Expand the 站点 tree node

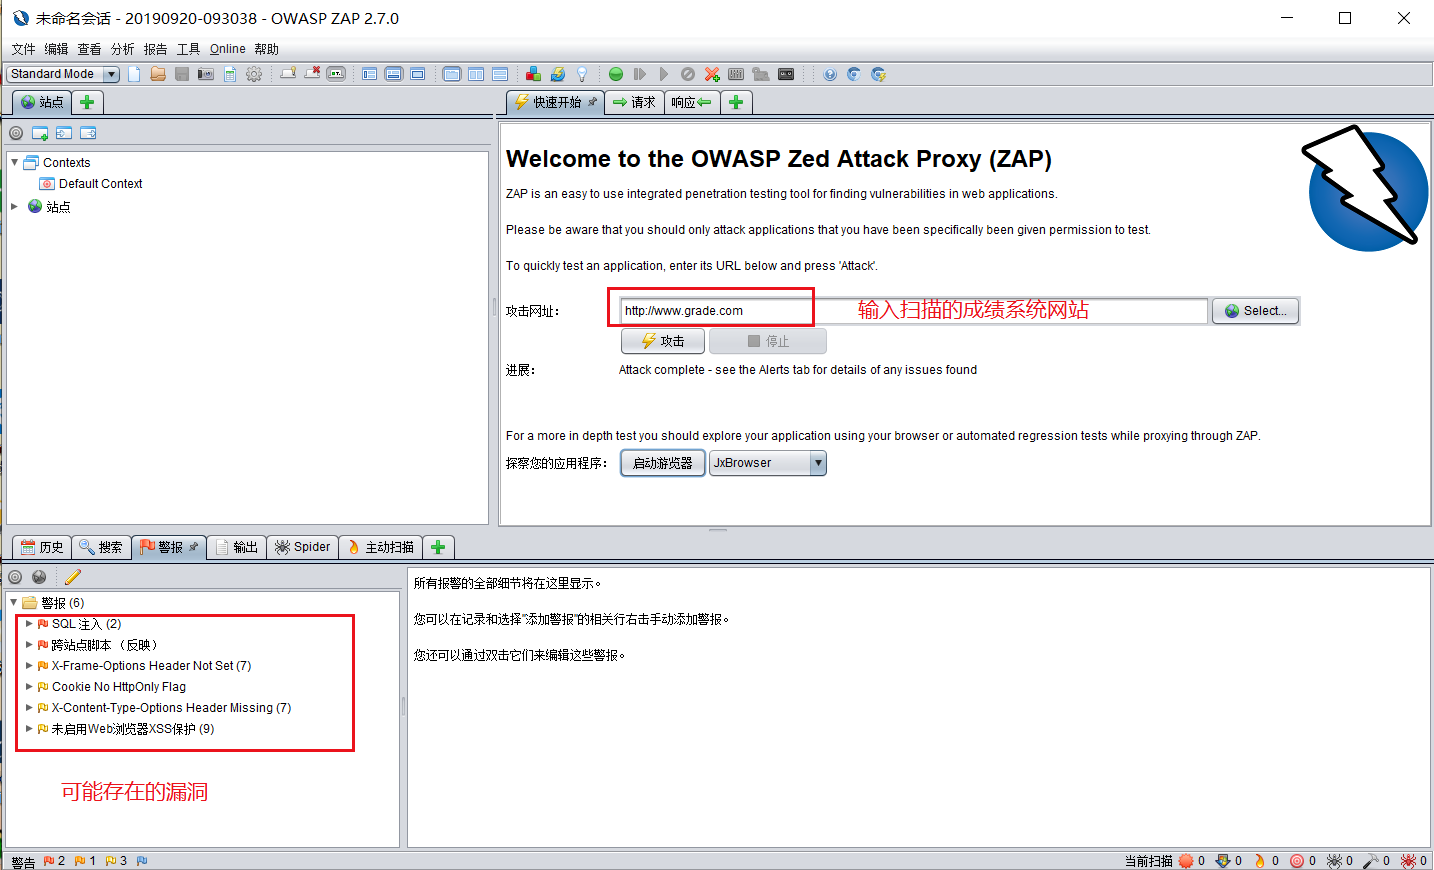[14, 206]
